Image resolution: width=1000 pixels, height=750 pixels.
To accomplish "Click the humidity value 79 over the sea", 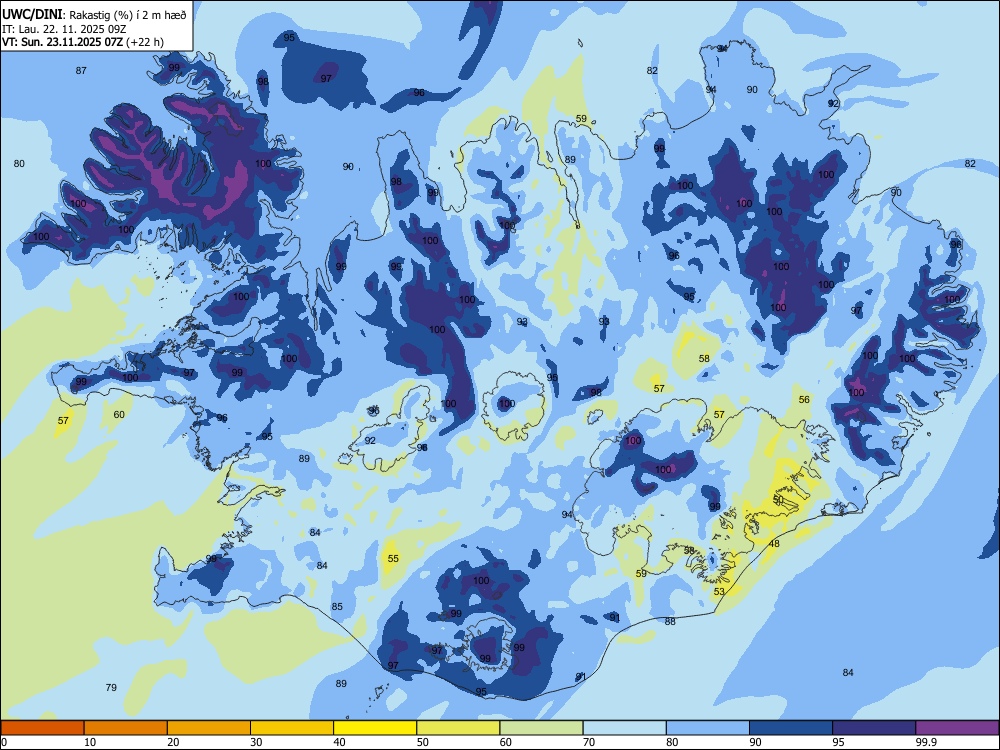I will click(111, 688).
